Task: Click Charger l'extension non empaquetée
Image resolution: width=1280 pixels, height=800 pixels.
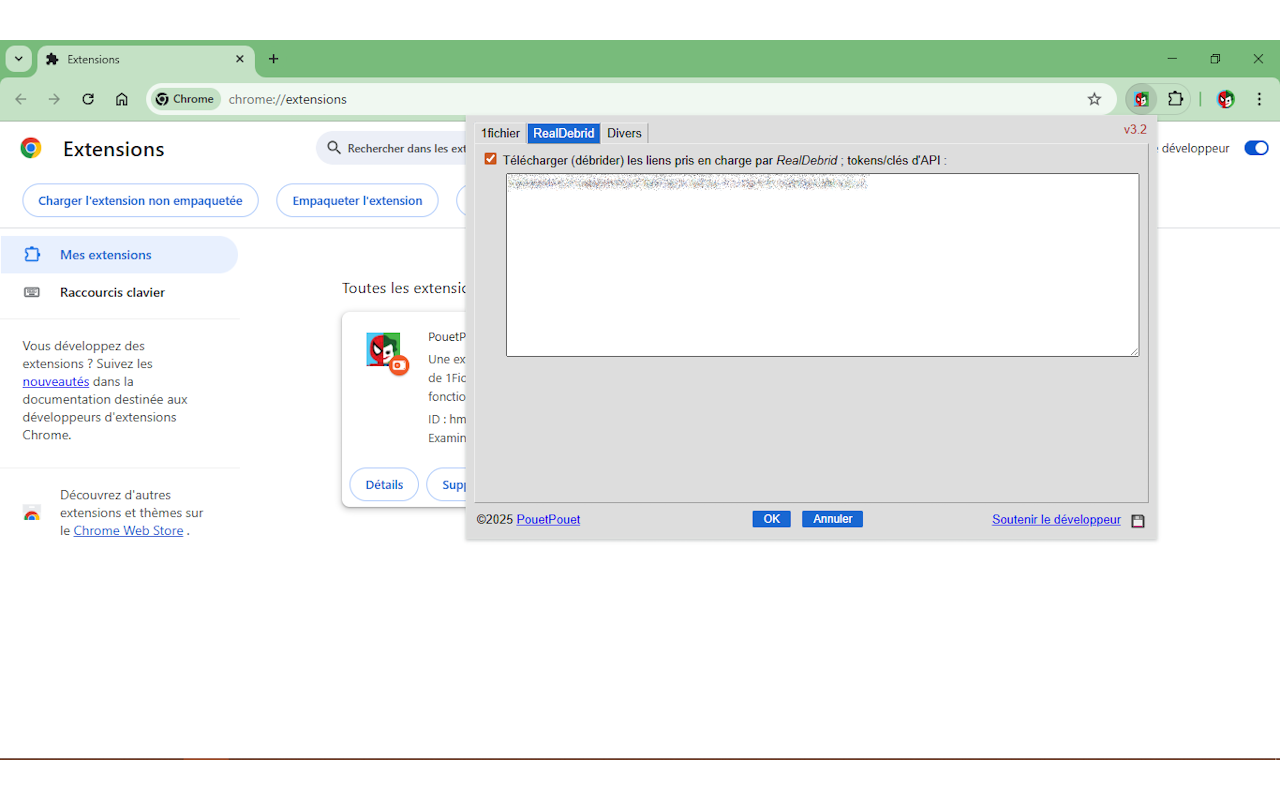Action: (x=140, y=200)
